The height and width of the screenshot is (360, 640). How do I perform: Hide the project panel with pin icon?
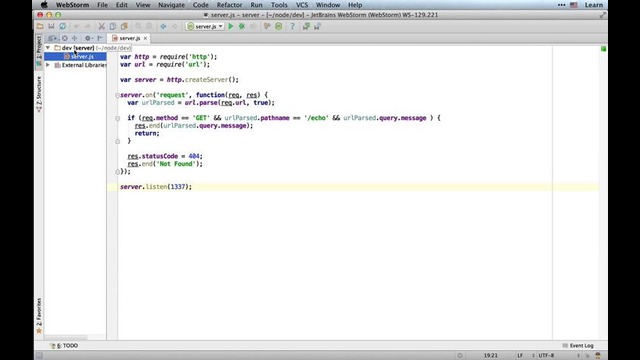pyautogui.click(x=100, y=38)
